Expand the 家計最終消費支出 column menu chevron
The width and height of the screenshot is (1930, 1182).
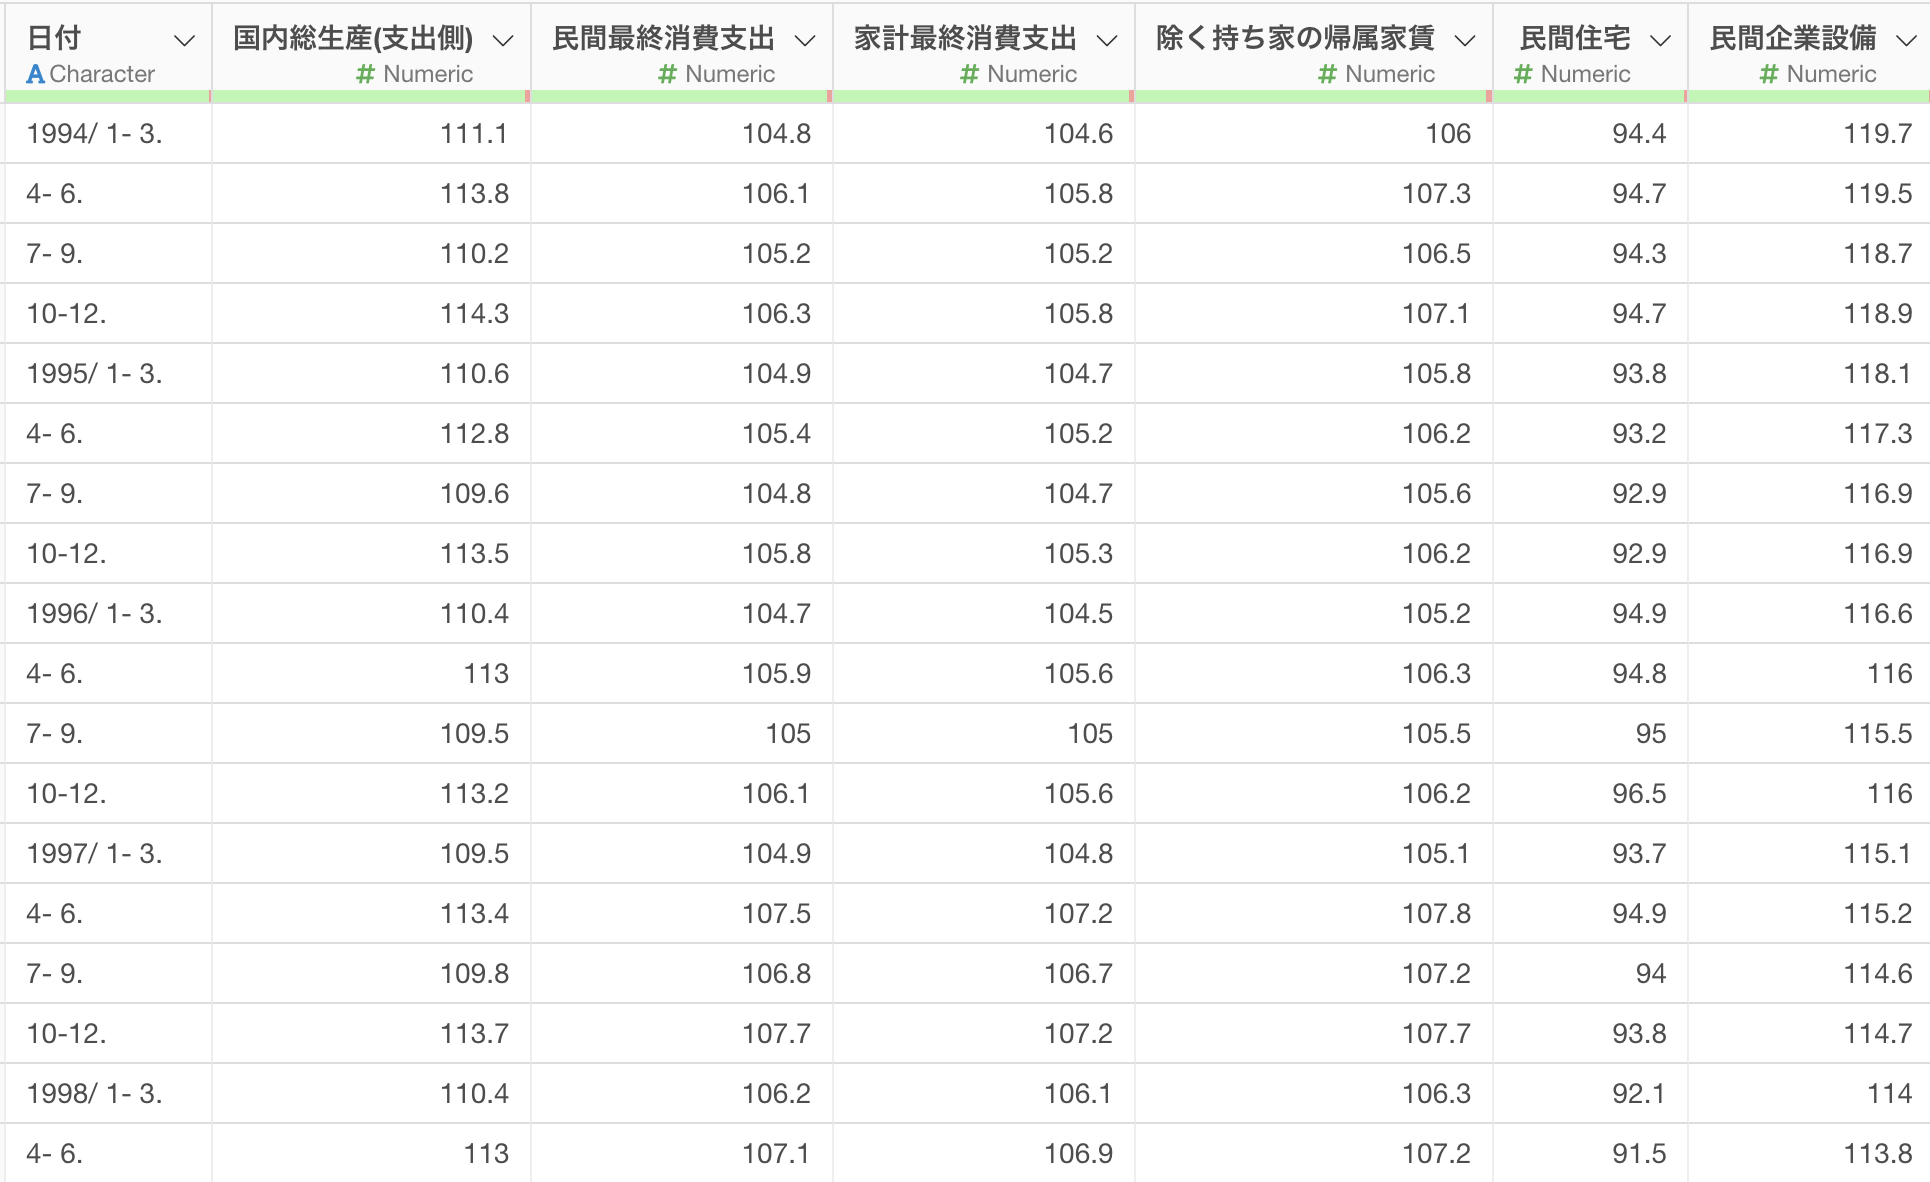[x=1107, y=41]
